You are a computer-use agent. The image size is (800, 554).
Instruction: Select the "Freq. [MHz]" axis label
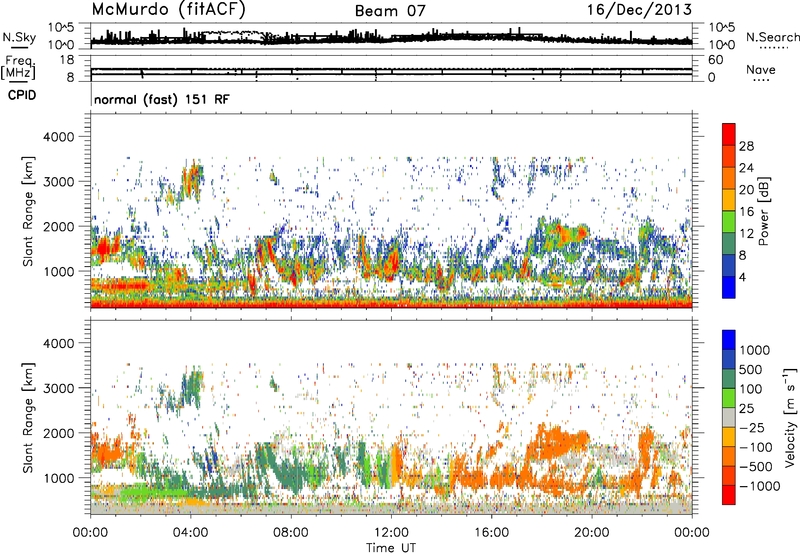[18, 67]
